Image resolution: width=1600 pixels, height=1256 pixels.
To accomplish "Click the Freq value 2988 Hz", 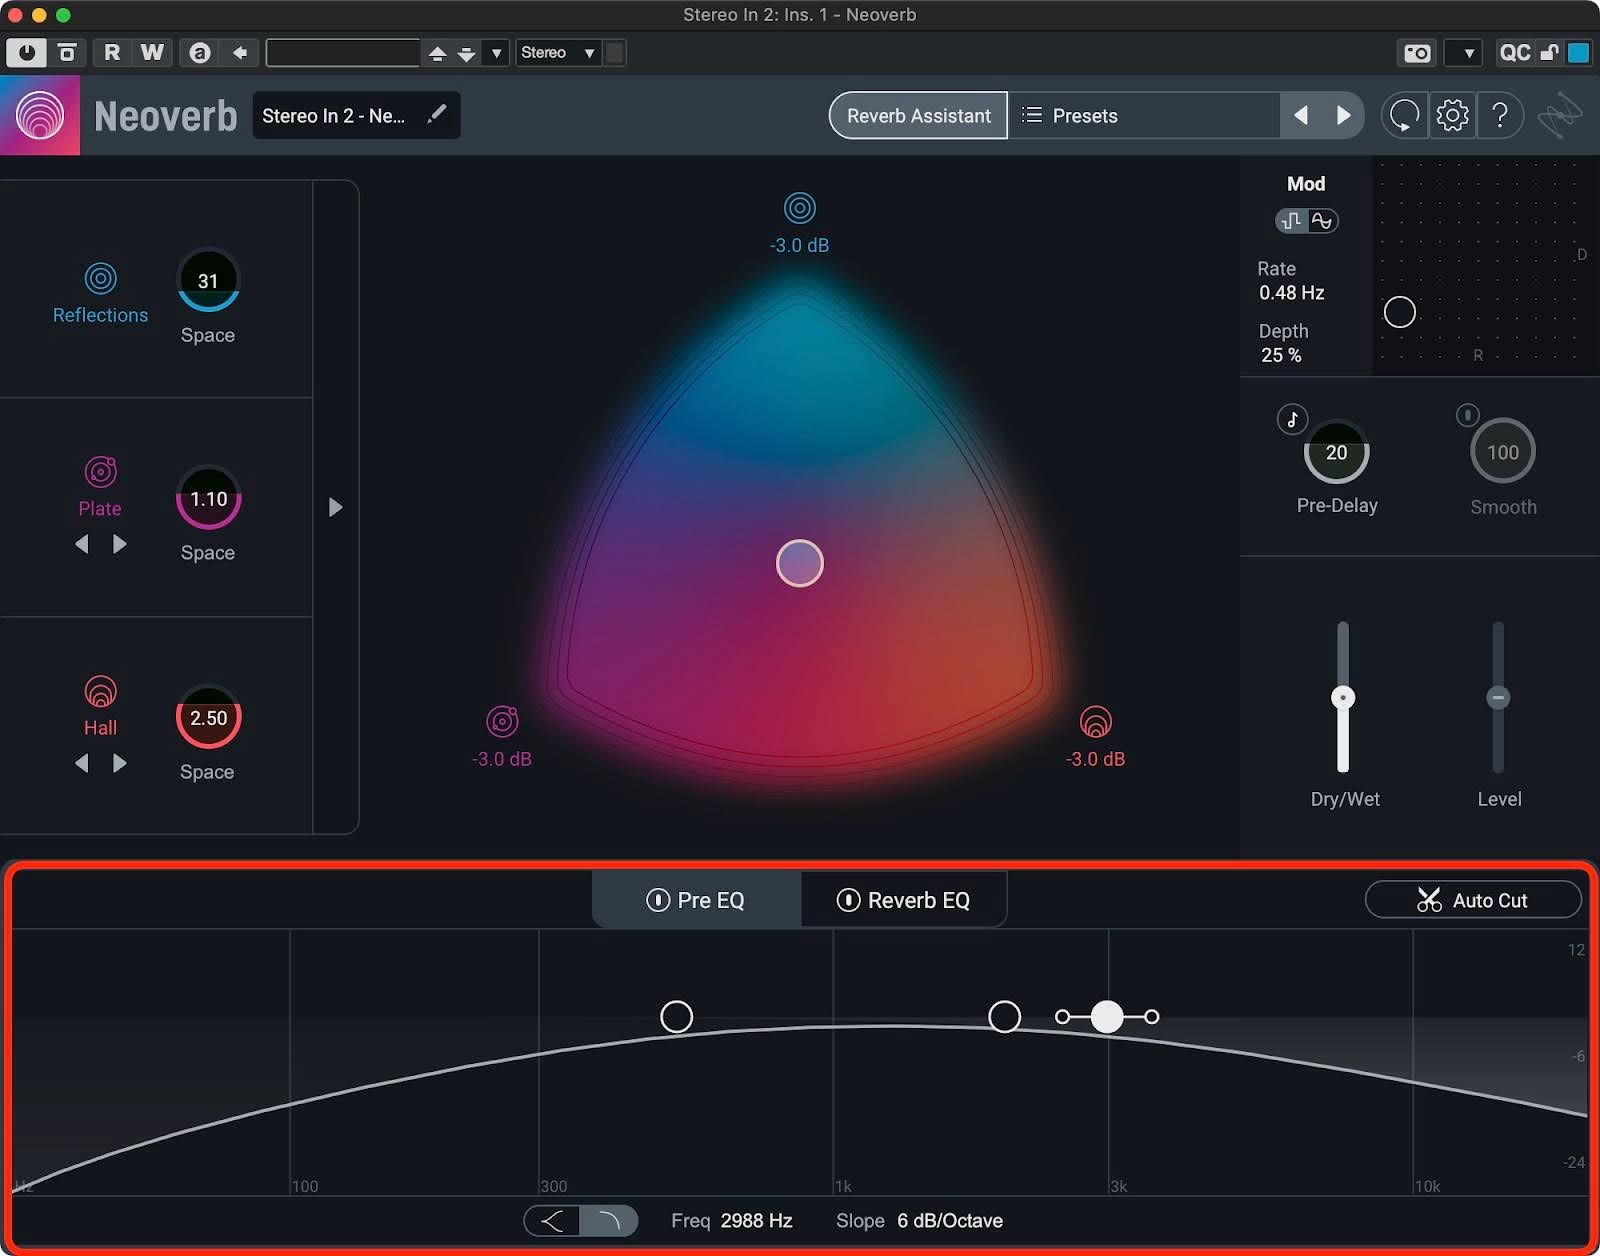I will tap(756, 1221).
